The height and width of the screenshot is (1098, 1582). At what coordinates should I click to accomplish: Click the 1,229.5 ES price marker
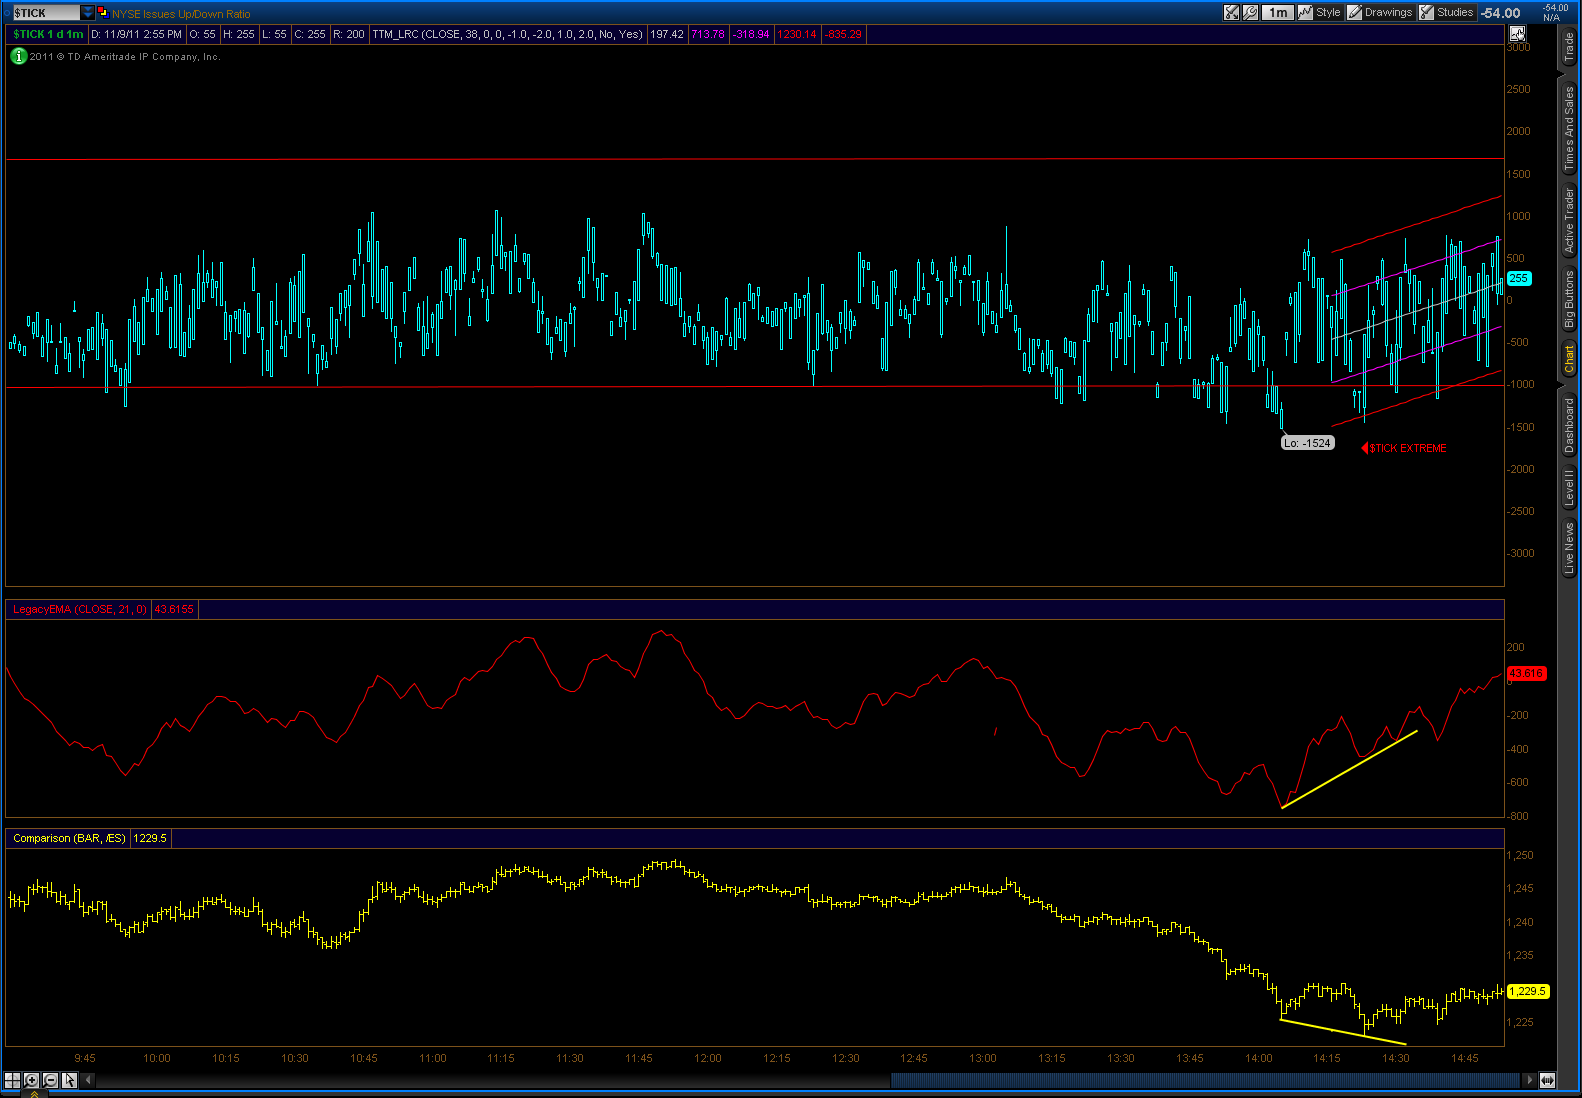tap(1528, 991)
